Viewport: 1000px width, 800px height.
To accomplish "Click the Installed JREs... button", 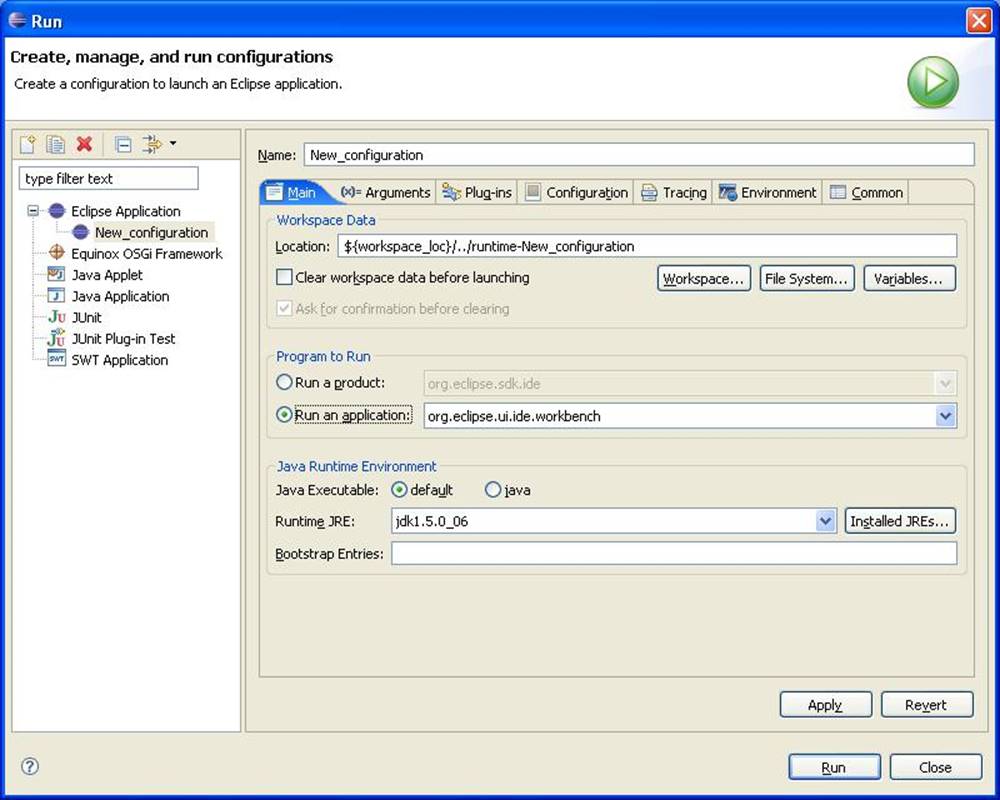I will [901, 521].
